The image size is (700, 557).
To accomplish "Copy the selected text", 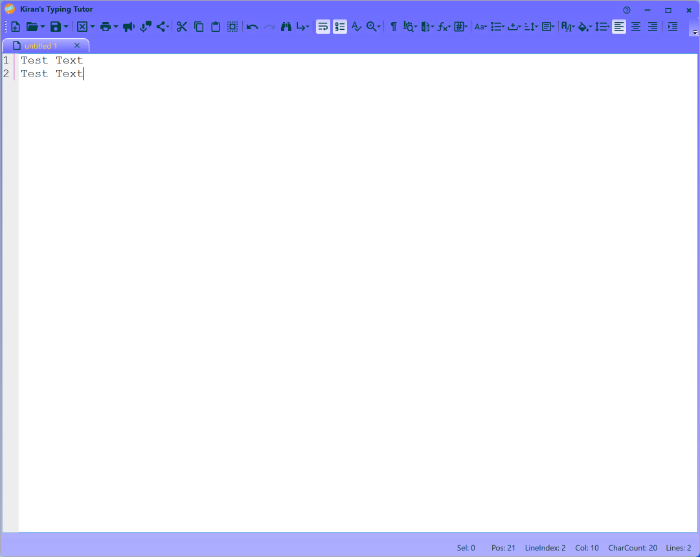I will [199, 27].
